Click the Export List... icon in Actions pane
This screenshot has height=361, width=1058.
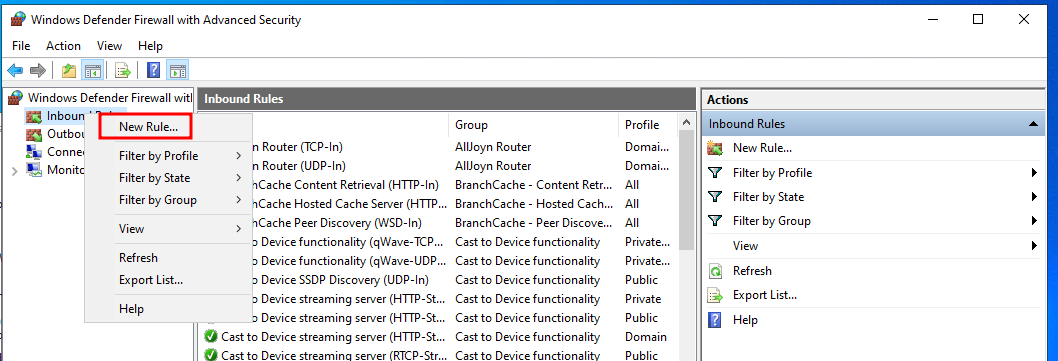click(715, 296)
